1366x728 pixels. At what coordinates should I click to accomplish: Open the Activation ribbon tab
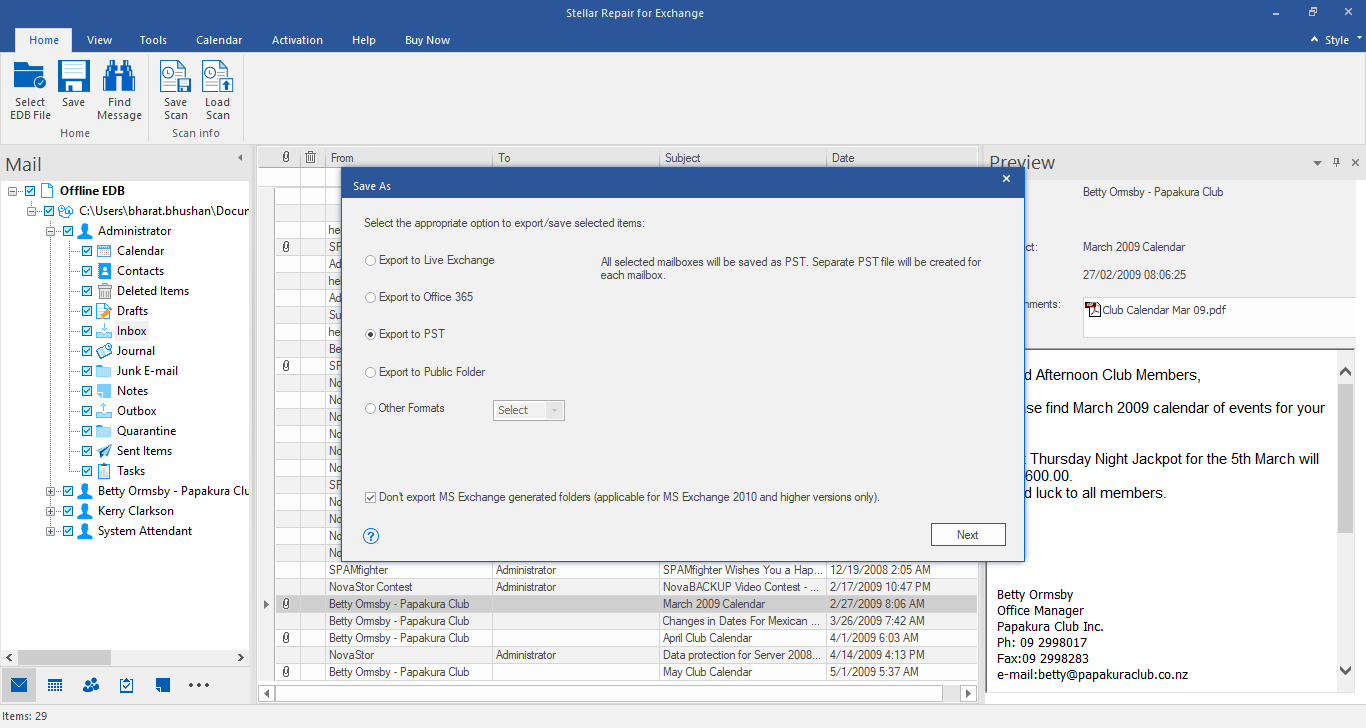coord(297,40)
